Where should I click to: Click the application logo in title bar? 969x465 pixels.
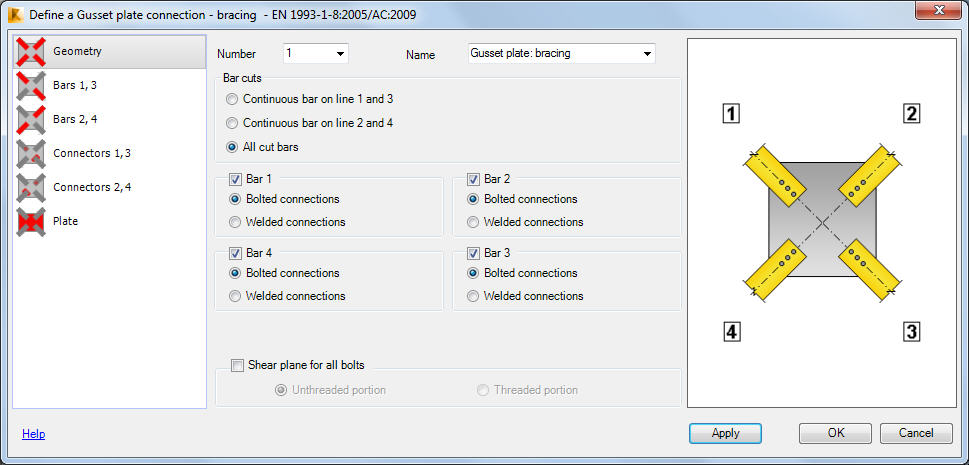[x=17, y=14]
